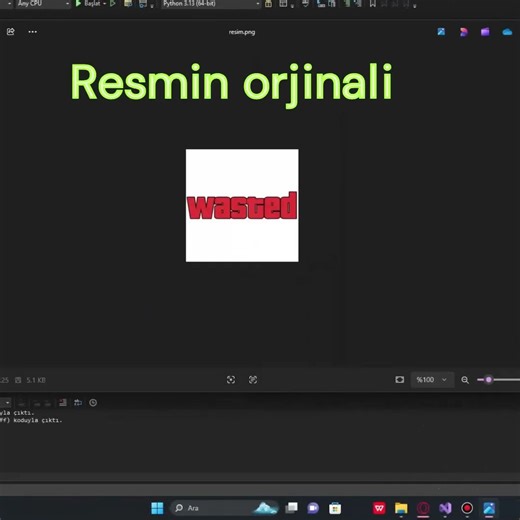Open the %100 zoom level dropdown
This screenshot has height=520, width=520.
click(432, 380)
